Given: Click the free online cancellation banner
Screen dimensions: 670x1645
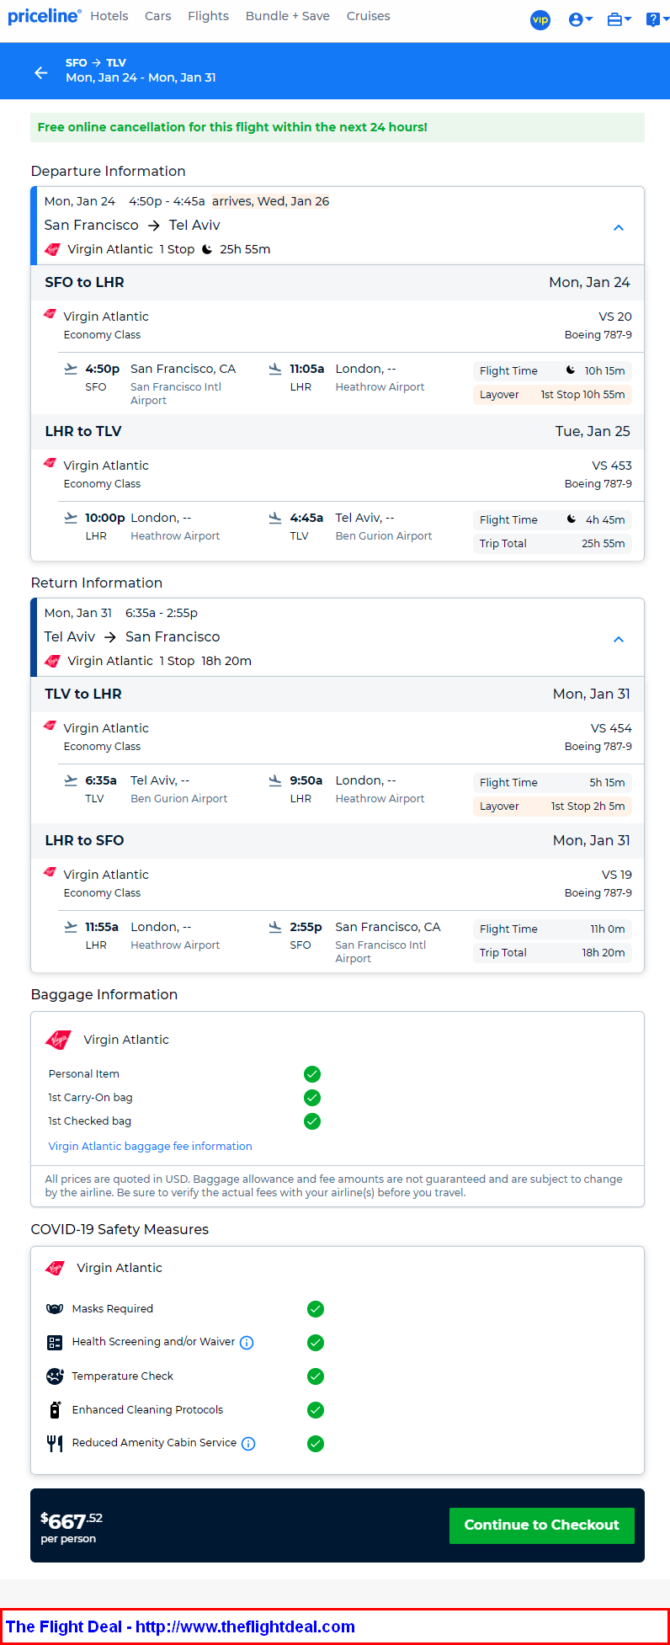Looking at the screenshot, I should [x=337, y=127].
